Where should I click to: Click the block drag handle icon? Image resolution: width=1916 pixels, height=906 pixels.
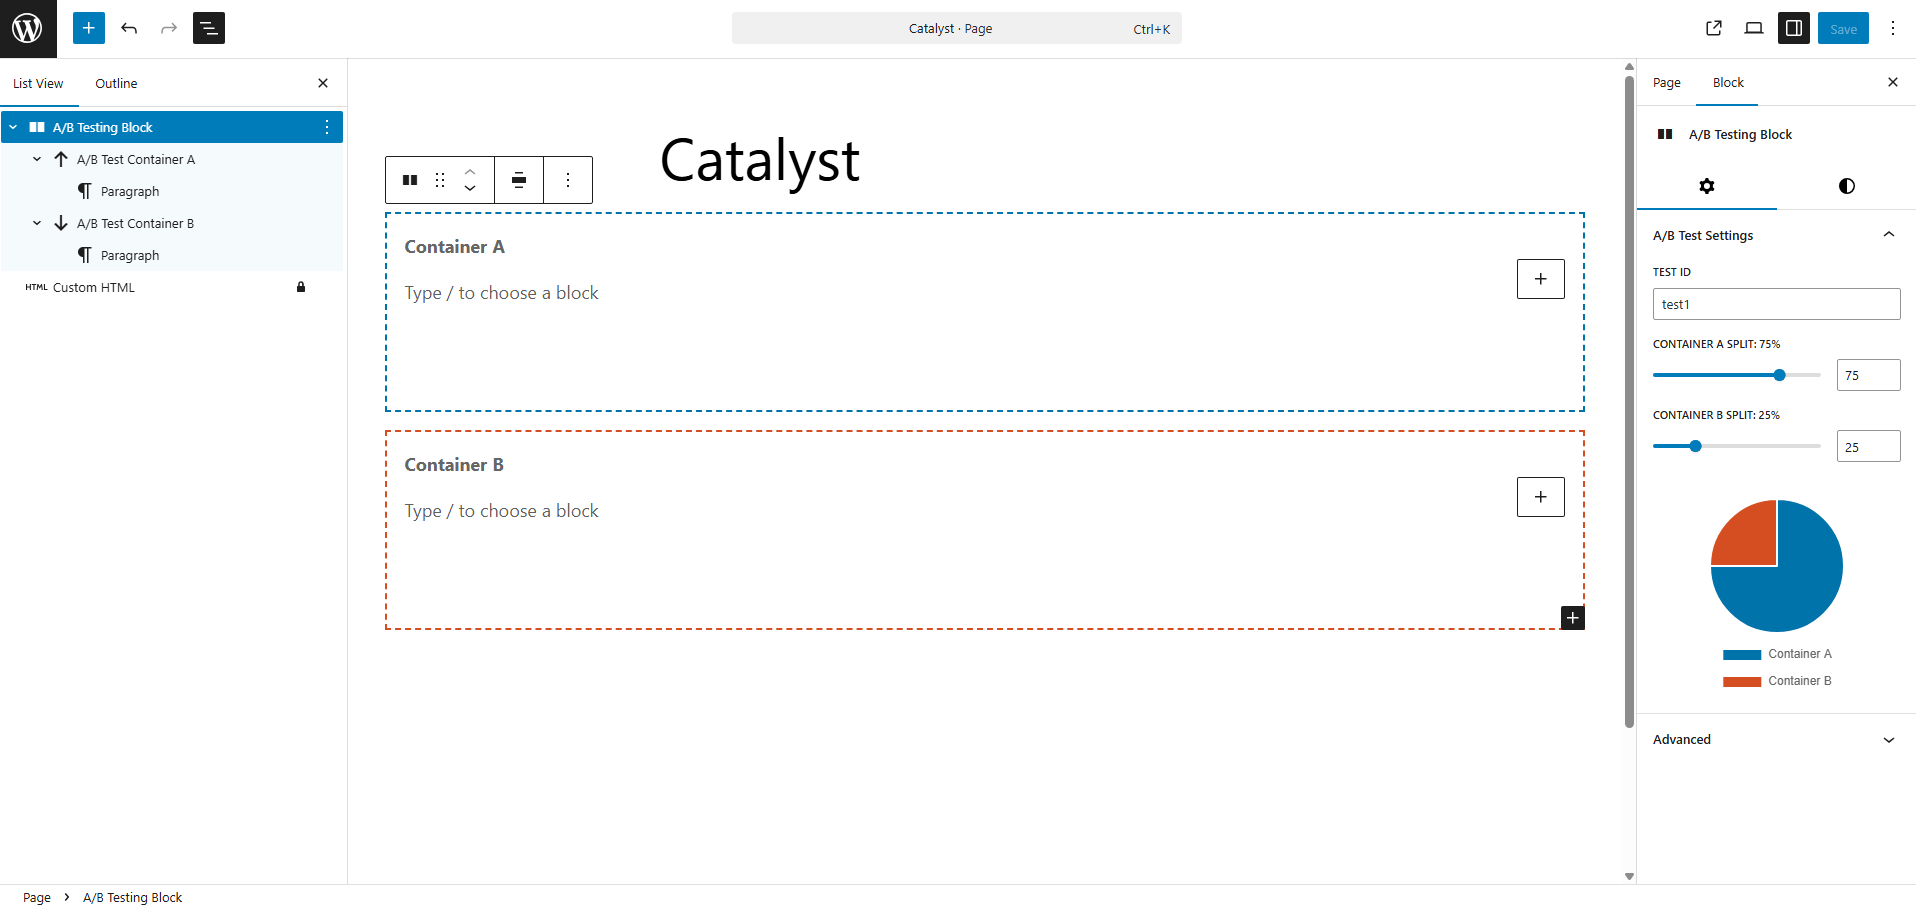point(440,180)
